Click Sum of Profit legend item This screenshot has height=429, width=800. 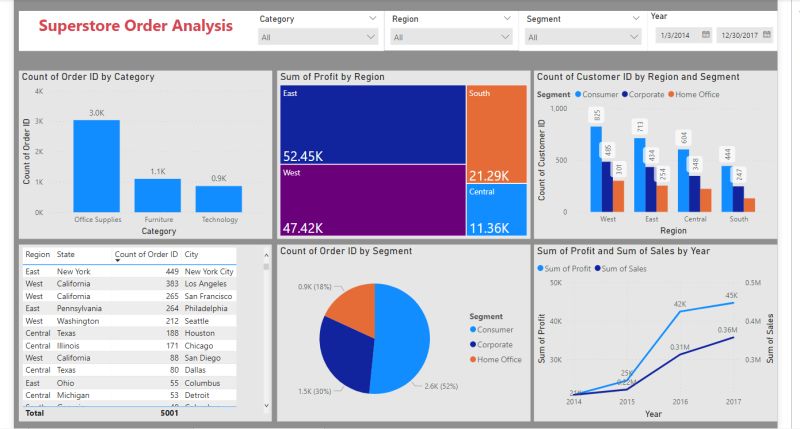(x=564, y=269)
